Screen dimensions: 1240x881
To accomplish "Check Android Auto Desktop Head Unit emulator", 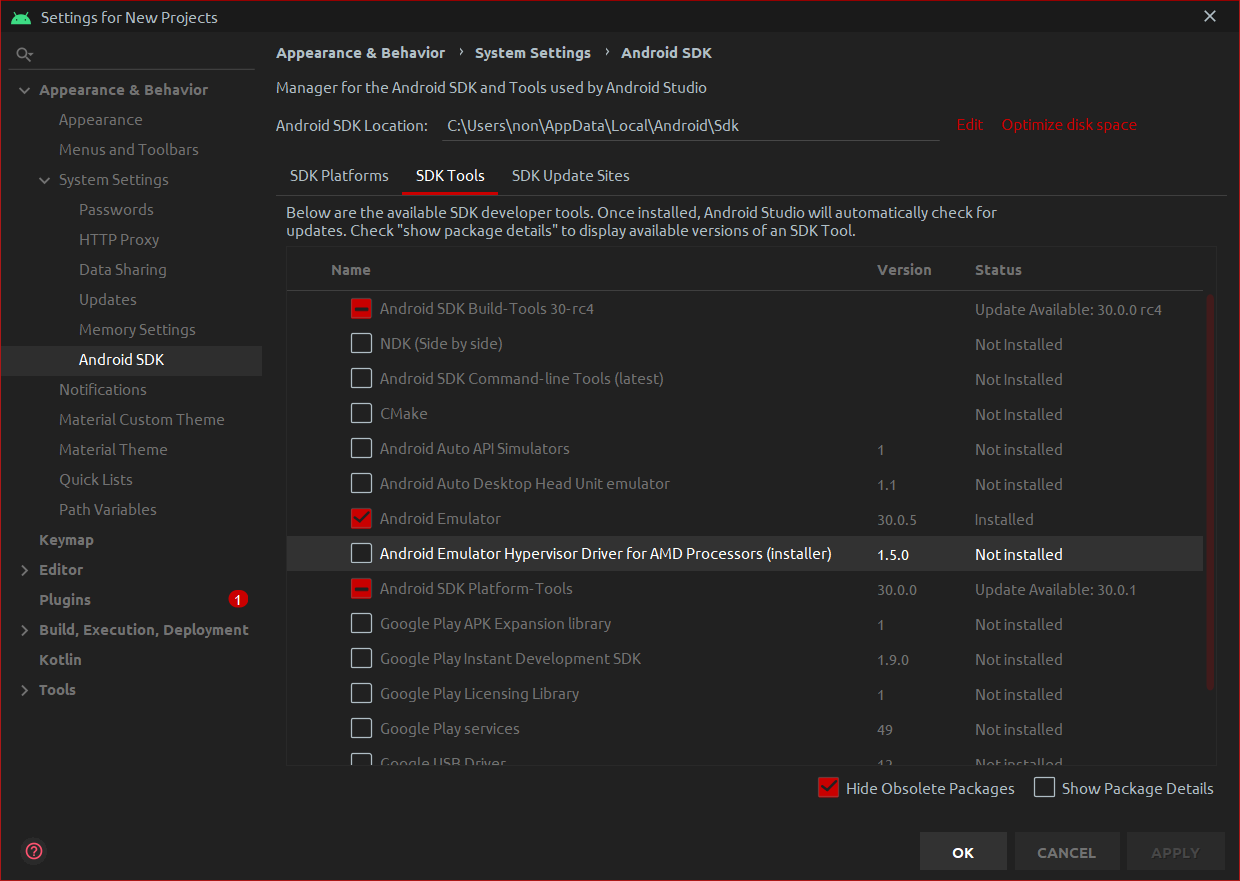I will coord(361,484).
